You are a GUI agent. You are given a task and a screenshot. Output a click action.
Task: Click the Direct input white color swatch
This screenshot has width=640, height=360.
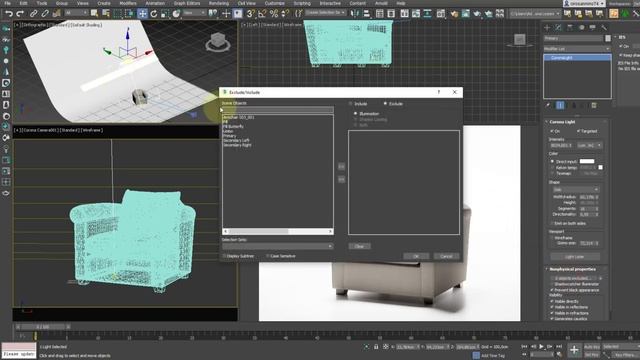tap(587, 162)
